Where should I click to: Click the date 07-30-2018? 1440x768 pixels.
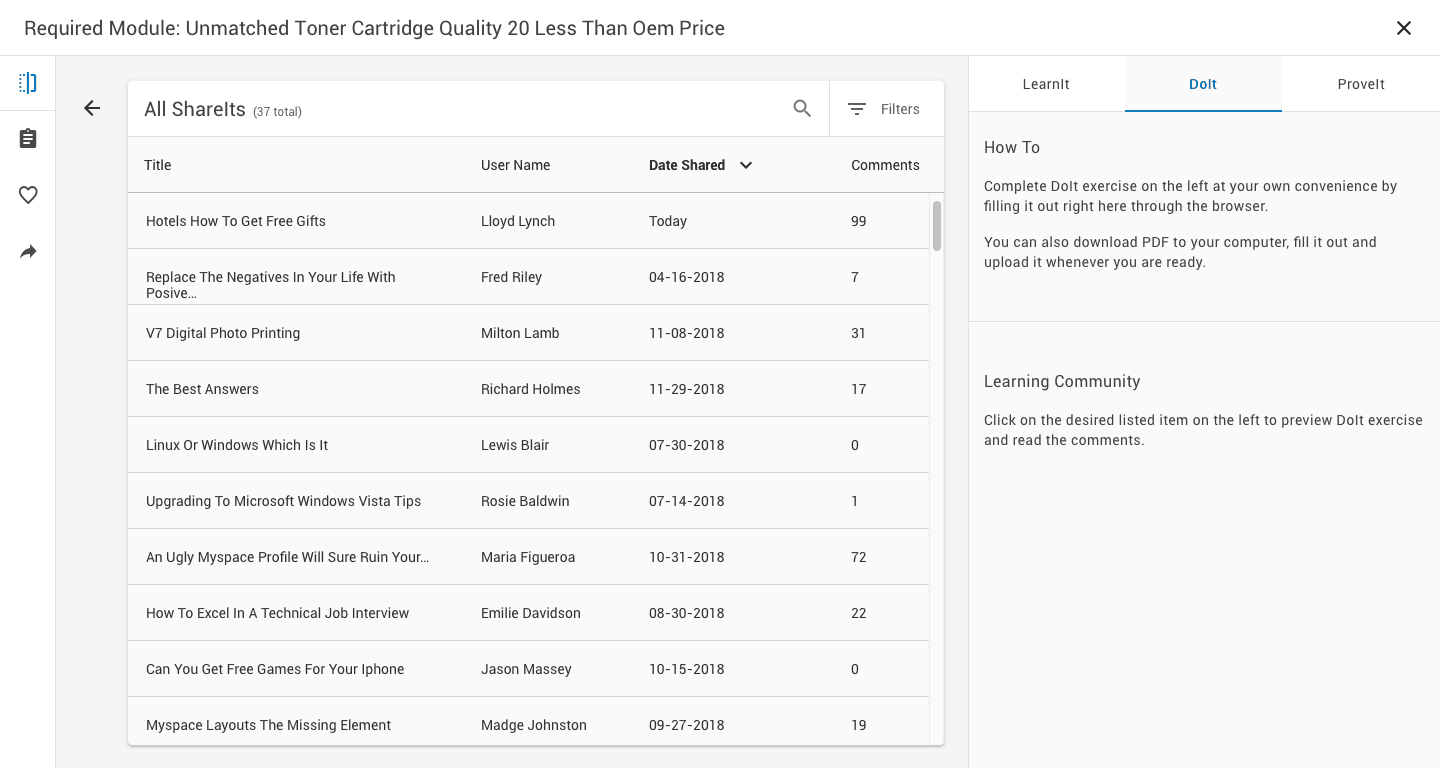click(687, 445)
